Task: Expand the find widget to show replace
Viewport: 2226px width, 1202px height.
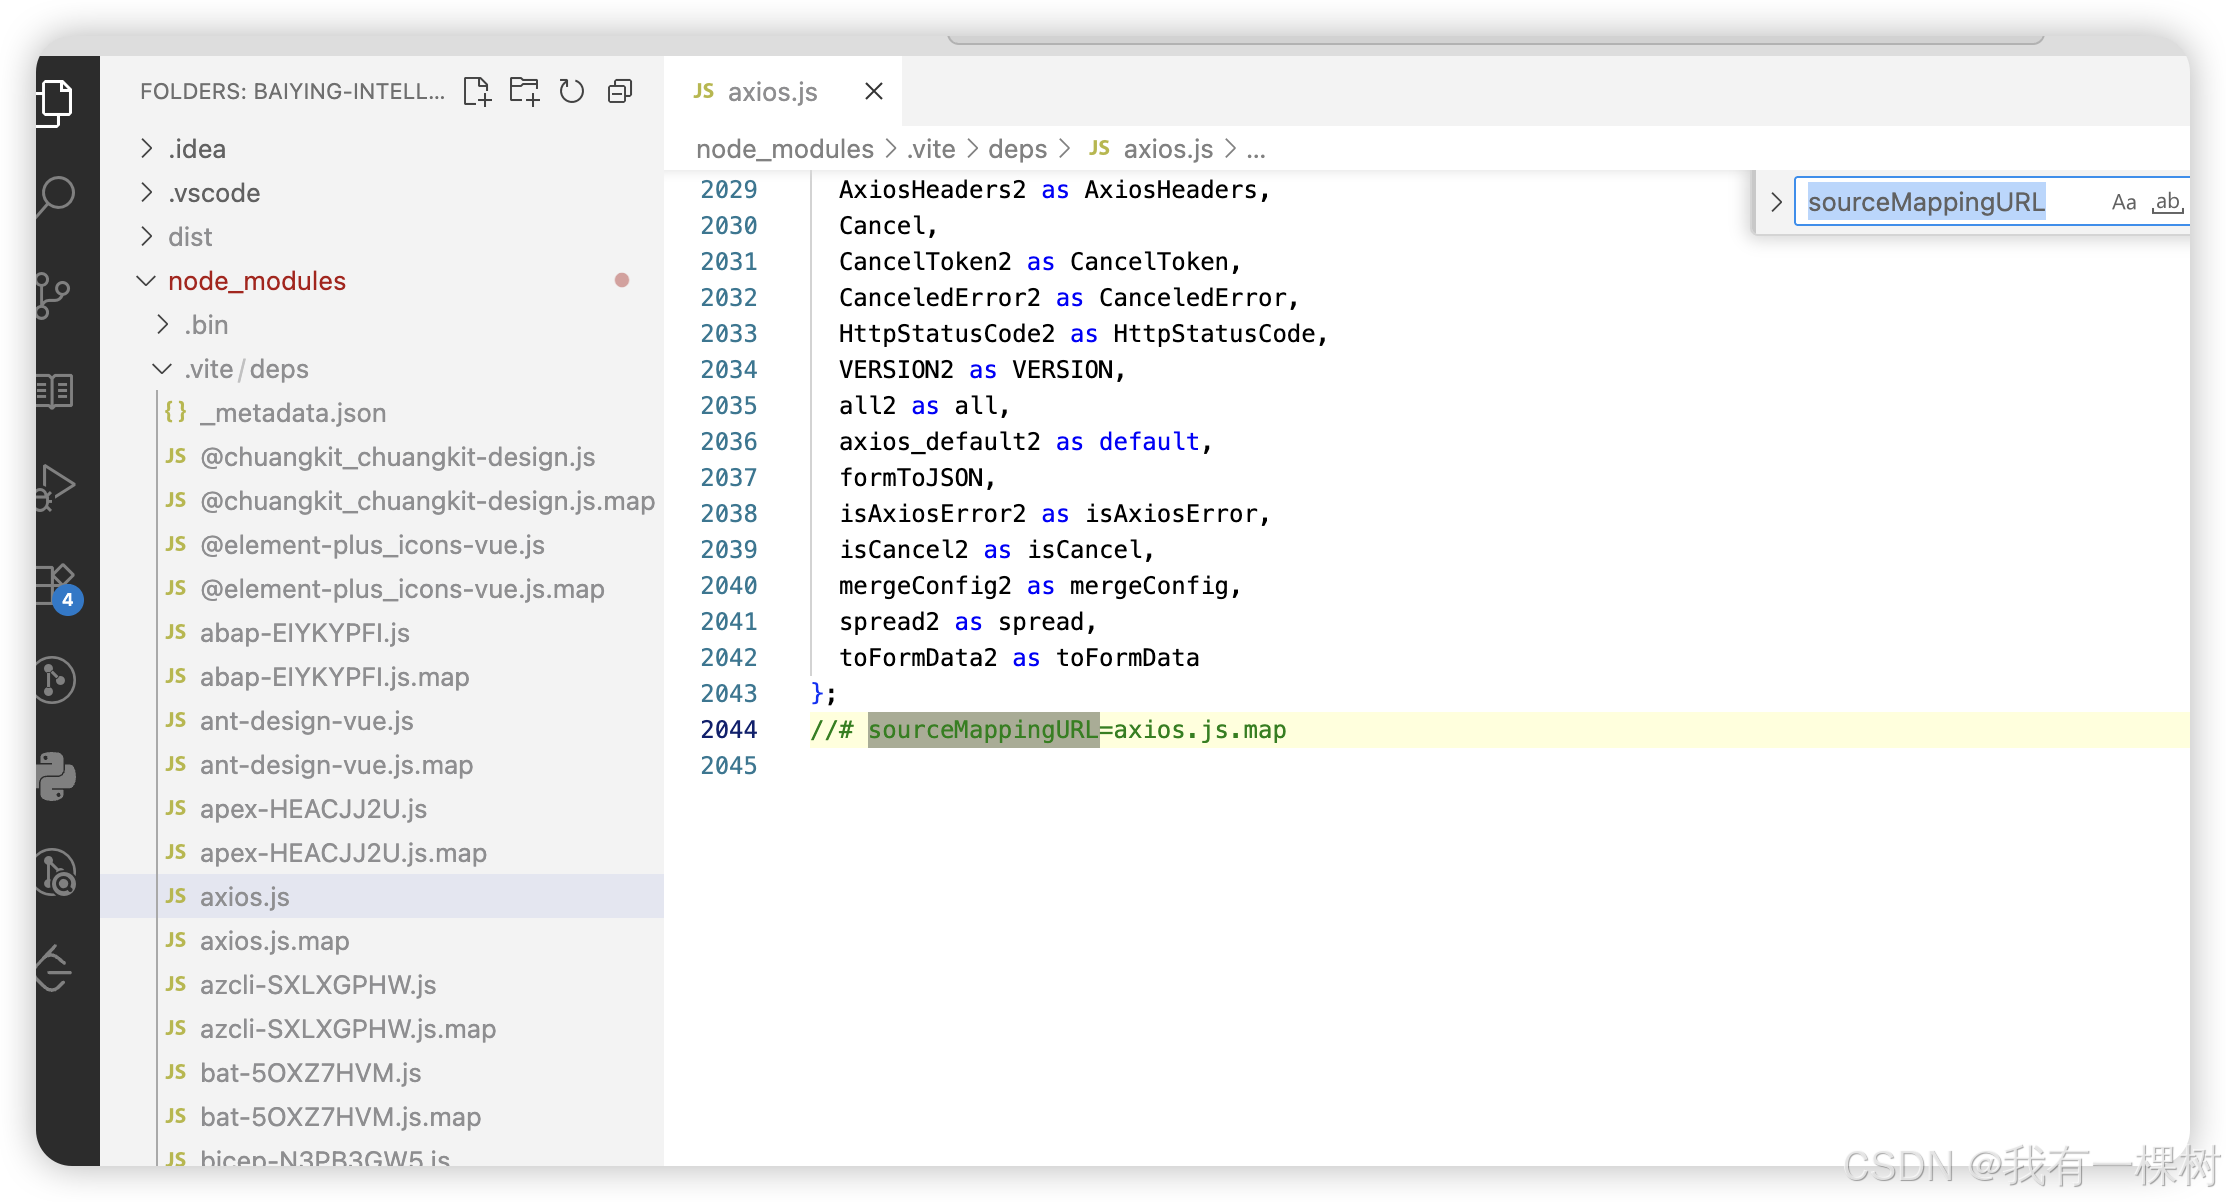Action: [x=1777, y=201]
